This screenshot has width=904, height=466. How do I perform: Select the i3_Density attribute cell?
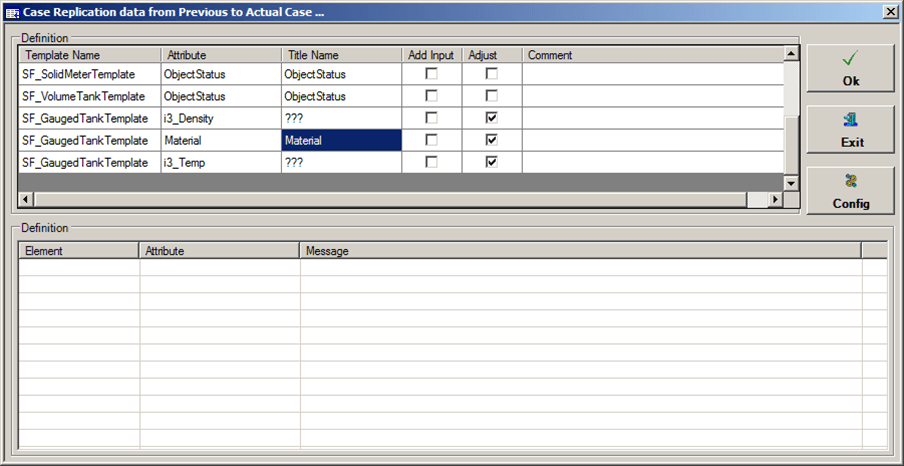pyautogui.click(x=221, y=118)
